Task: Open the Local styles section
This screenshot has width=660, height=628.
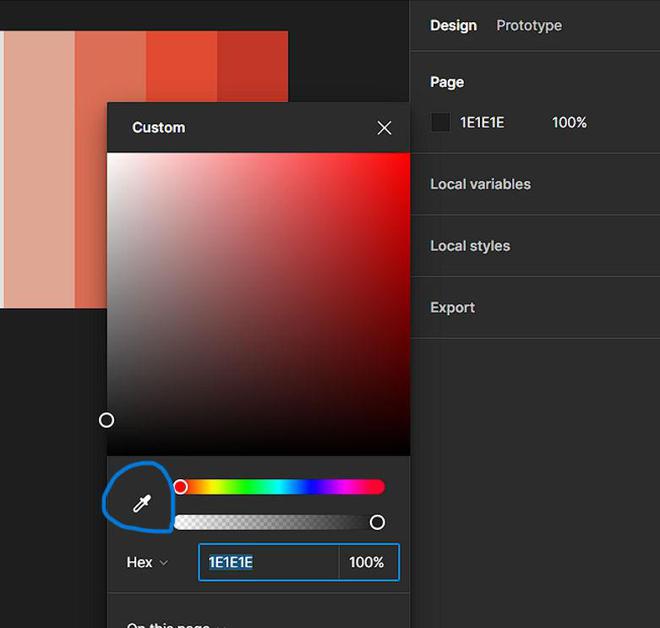Action: click(470, 246)
